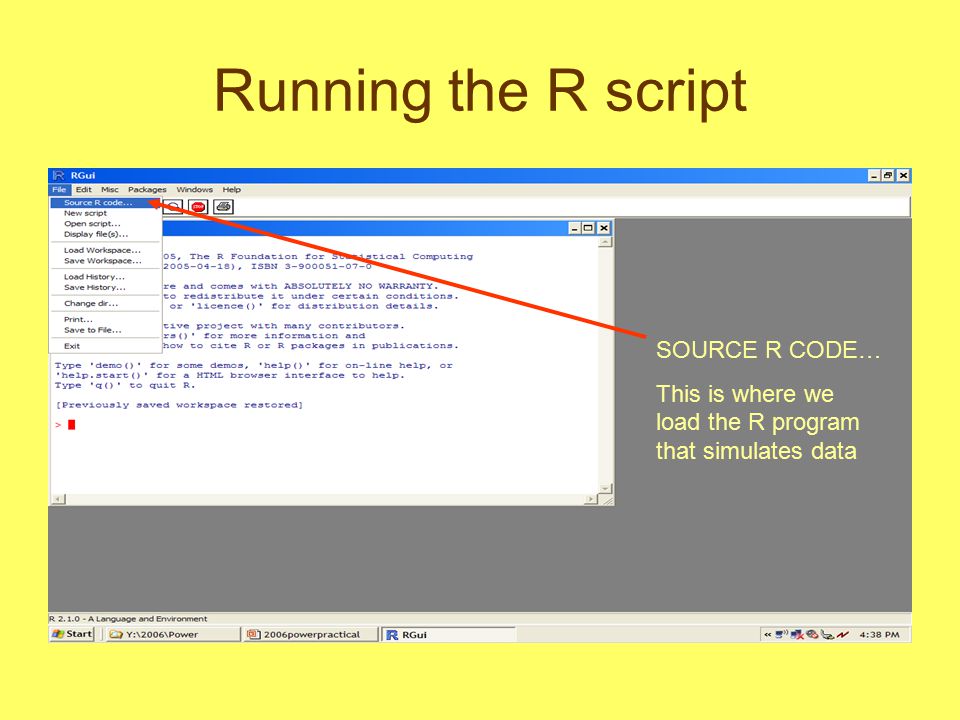960x720 pixels.
Task: Expand hidden tray icons chevron
Action: (768, 634)
